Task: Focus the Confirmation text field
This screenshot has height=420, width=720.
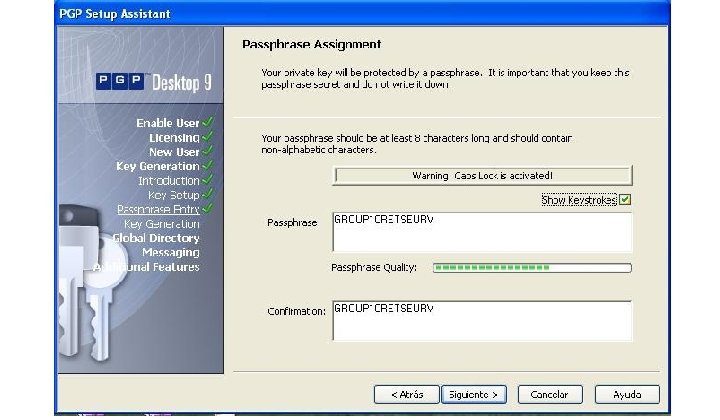Action: (482, 321)
